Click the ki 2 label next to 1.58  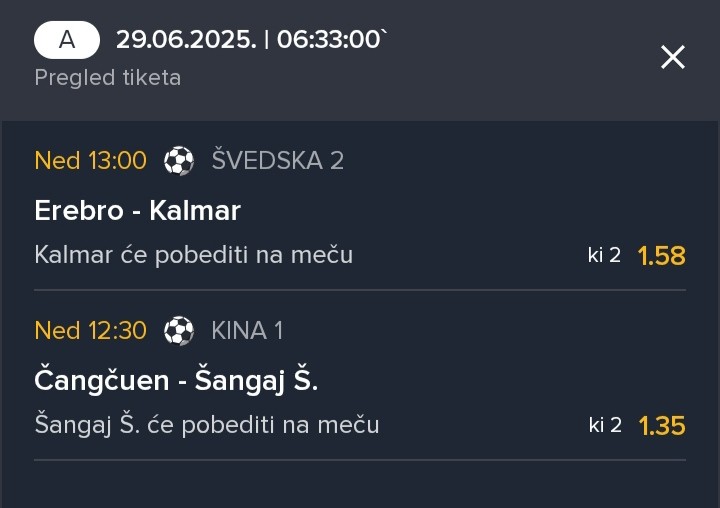coord(604,255)
